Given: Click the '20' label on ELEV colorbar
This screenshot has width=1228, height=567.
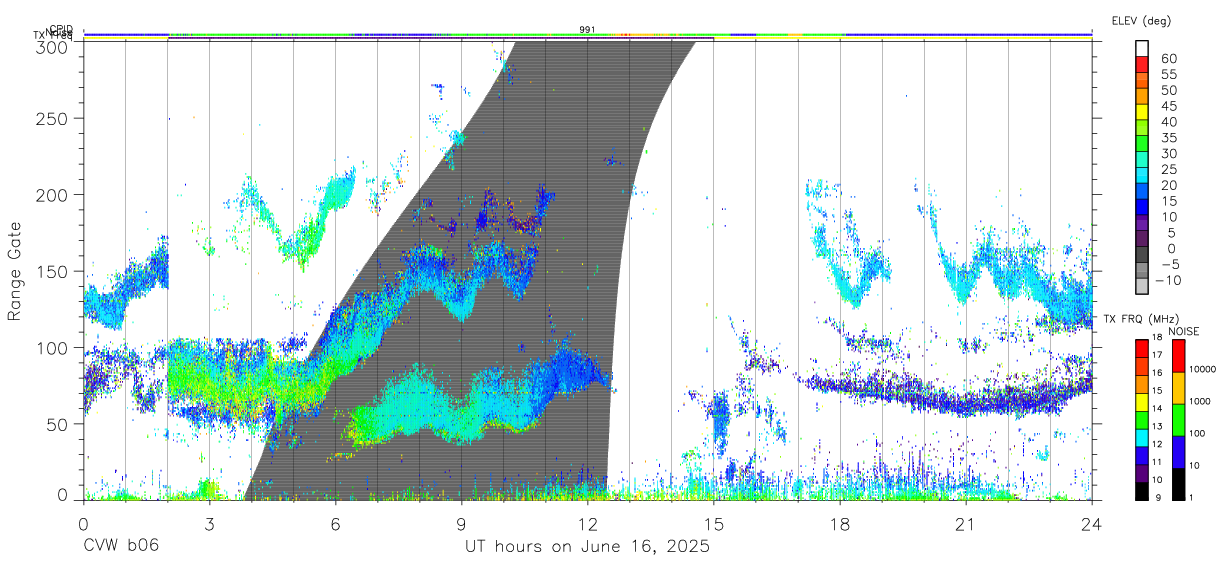Looking at the screenshot, I should pyautogui.click(x=1168, y=185).
